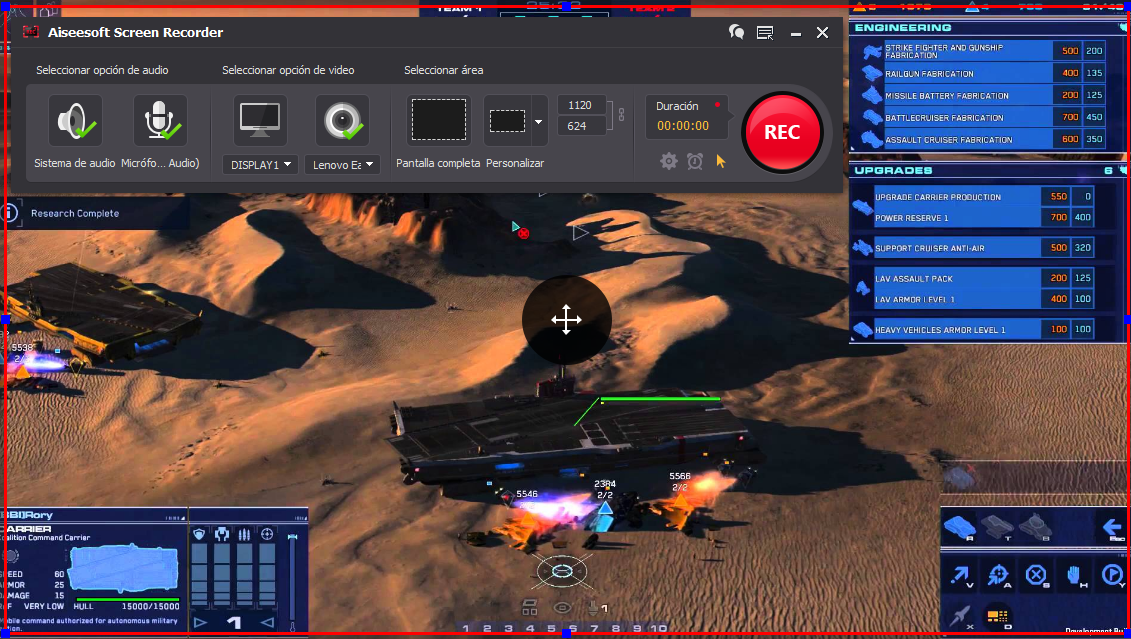Select the Attack Move command A
This screenshot has height=639, width=1131.
click(998, 576)
